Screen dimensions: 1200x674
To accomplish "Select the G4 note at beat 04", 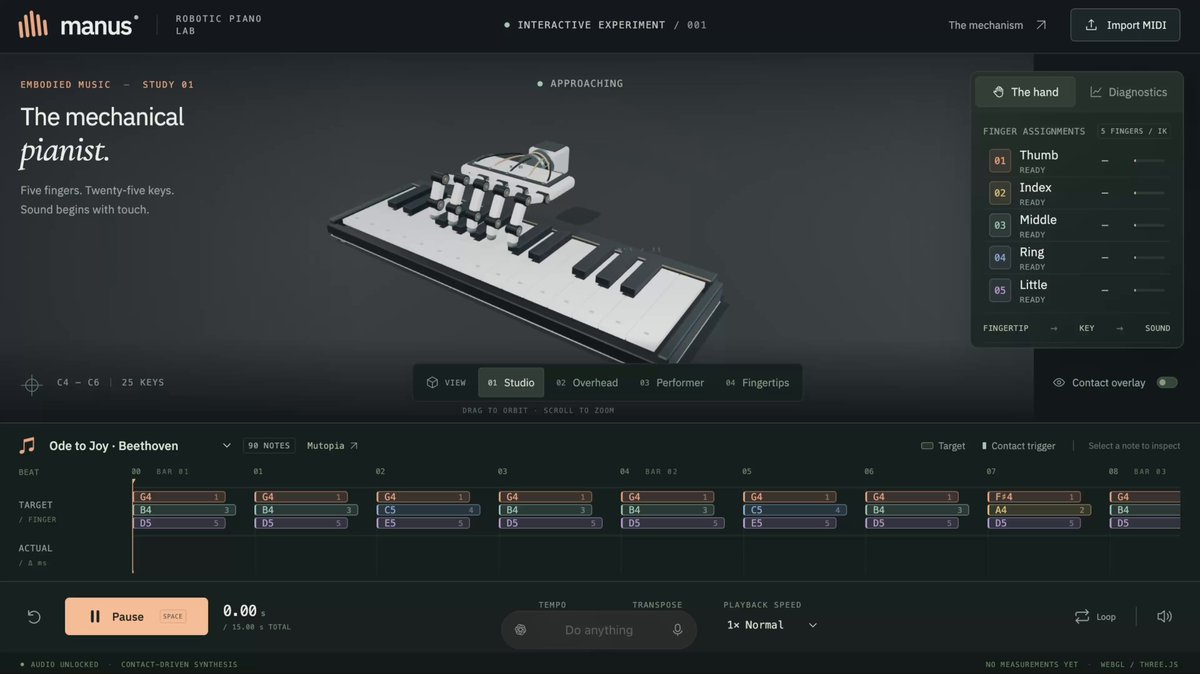I will point(667,497).
